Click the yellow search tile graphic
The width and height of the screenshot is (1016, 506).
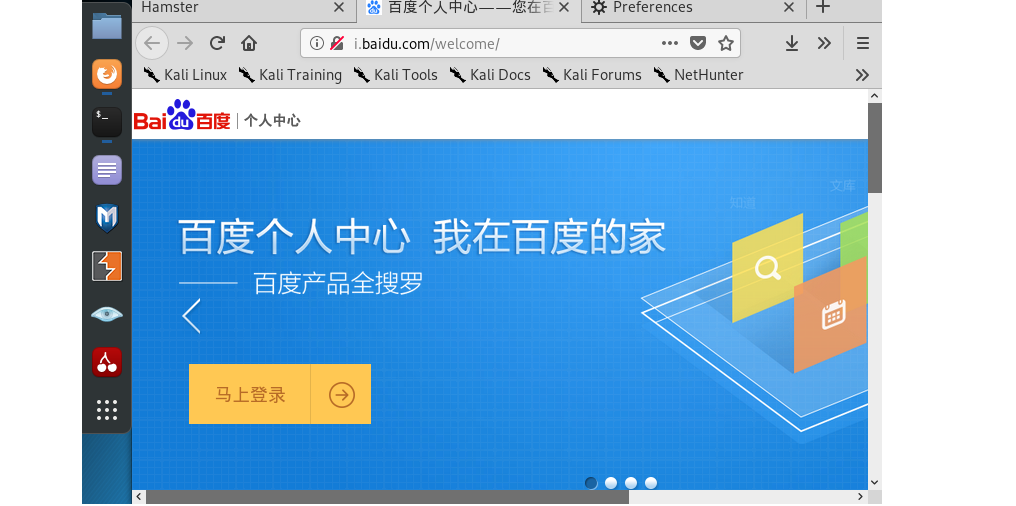tap(767, 268)
